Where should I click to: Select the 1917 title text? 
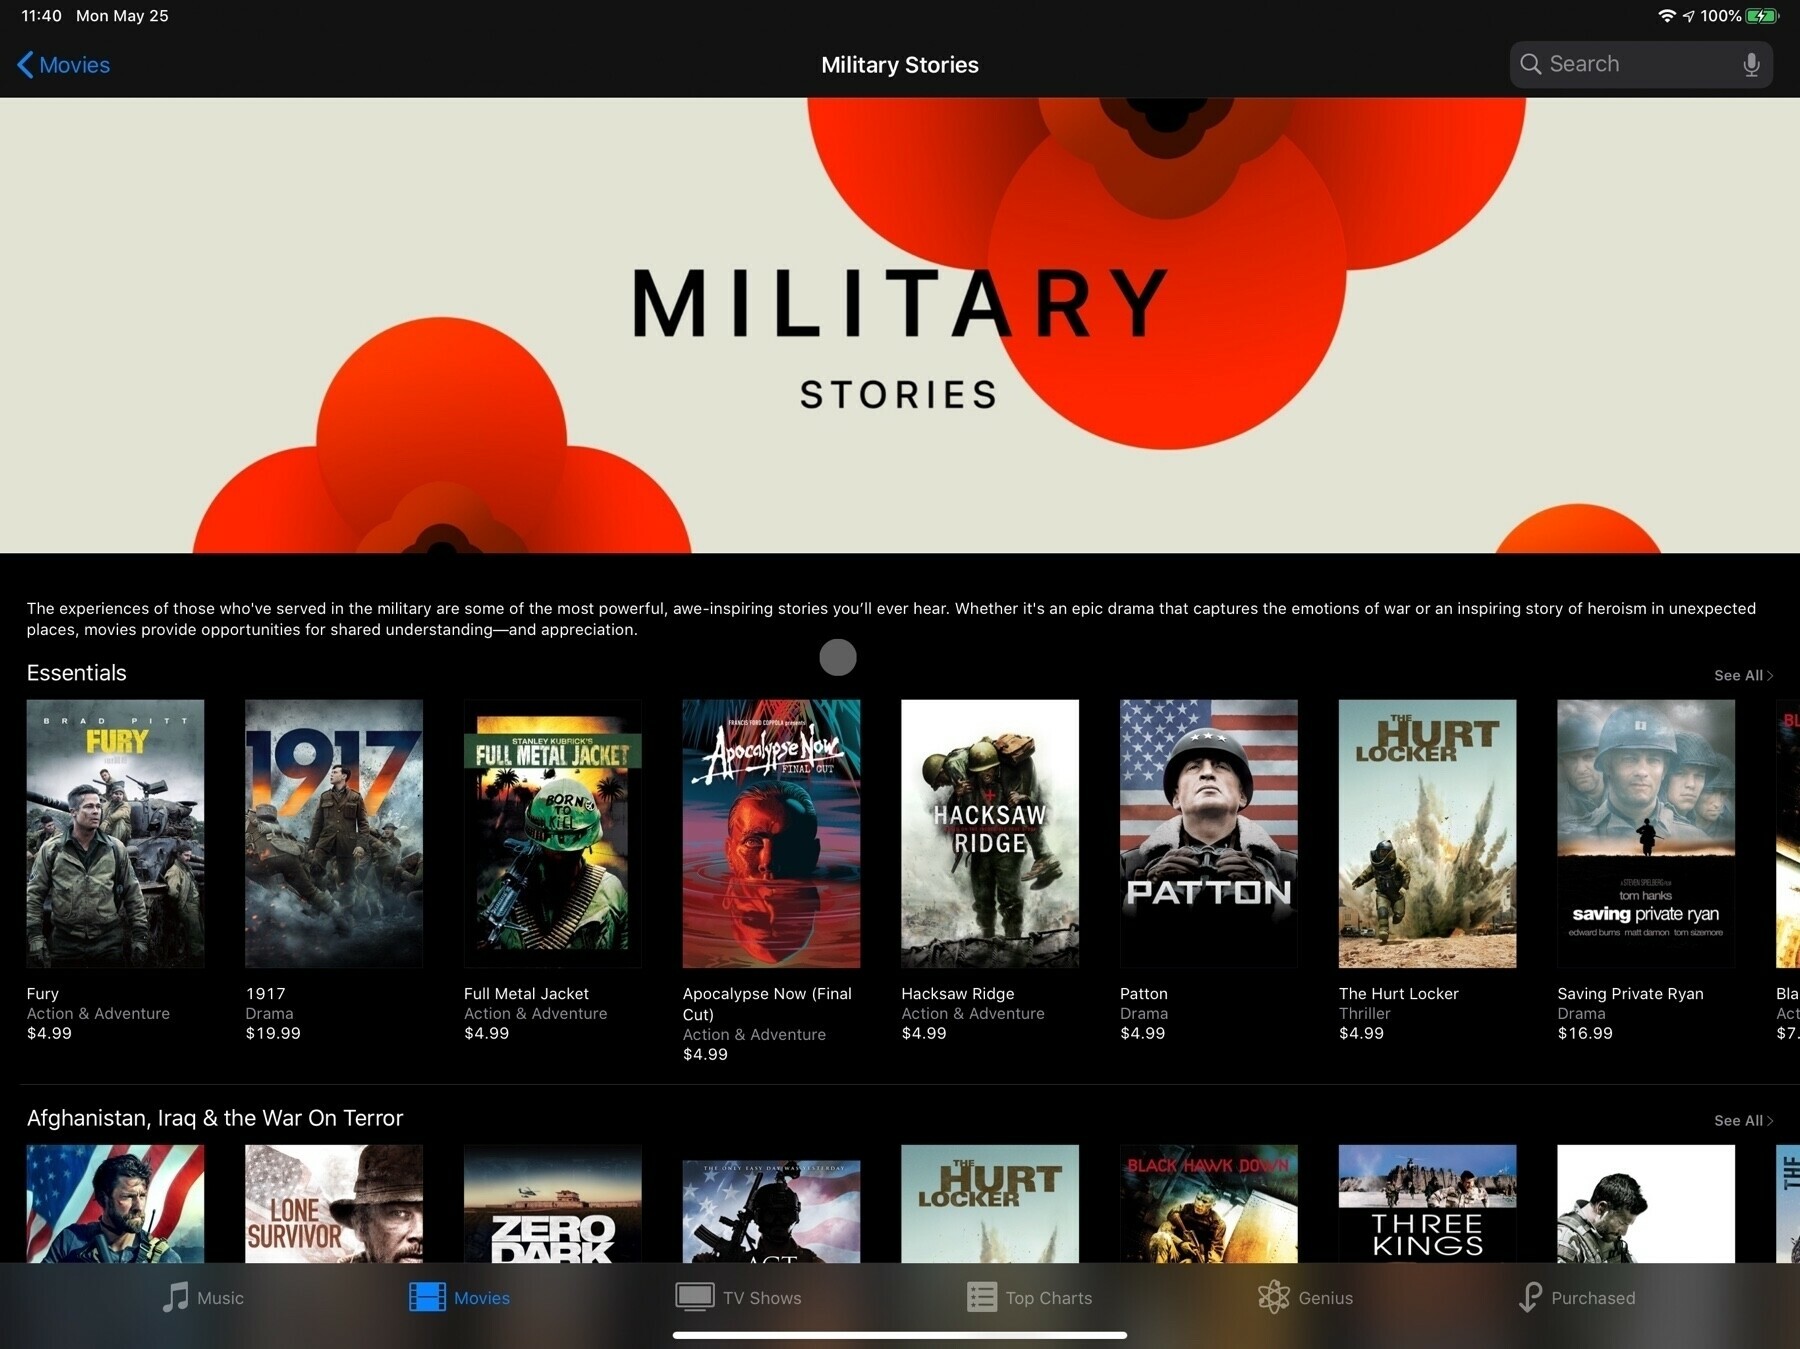pos(266,994)
